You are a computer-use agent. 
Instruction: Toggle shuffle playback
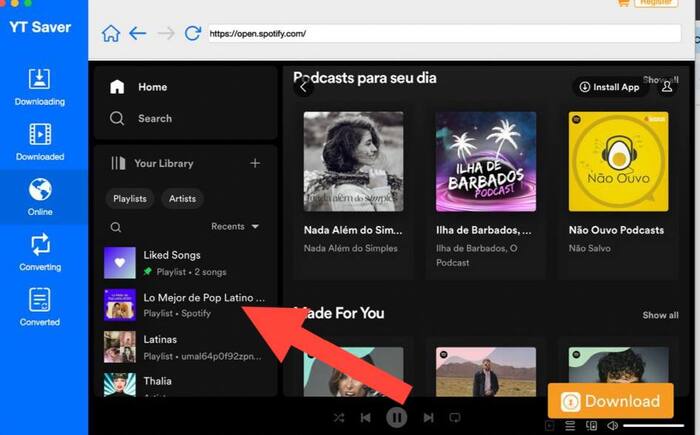pyautogui.click(x=339, y=418)
